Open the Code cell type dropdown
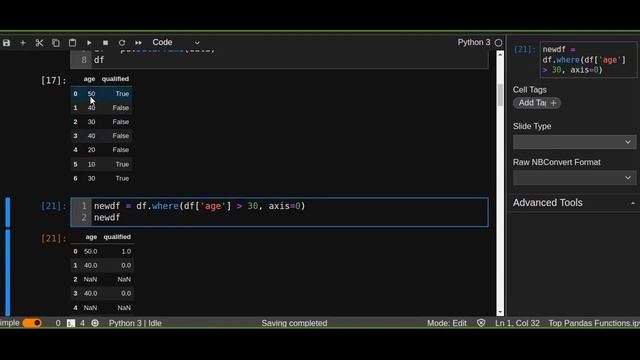This screenshot has width=640, height=360. click(x=176, y=42)
